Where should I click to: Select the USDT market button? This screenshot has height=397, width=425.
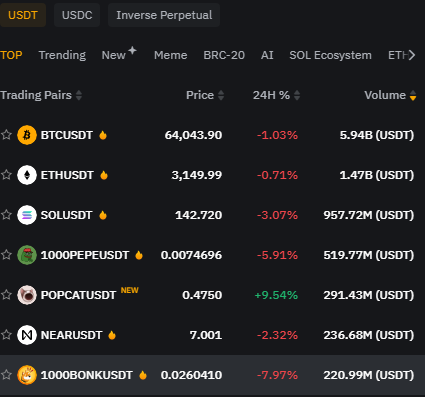point(23,15)
